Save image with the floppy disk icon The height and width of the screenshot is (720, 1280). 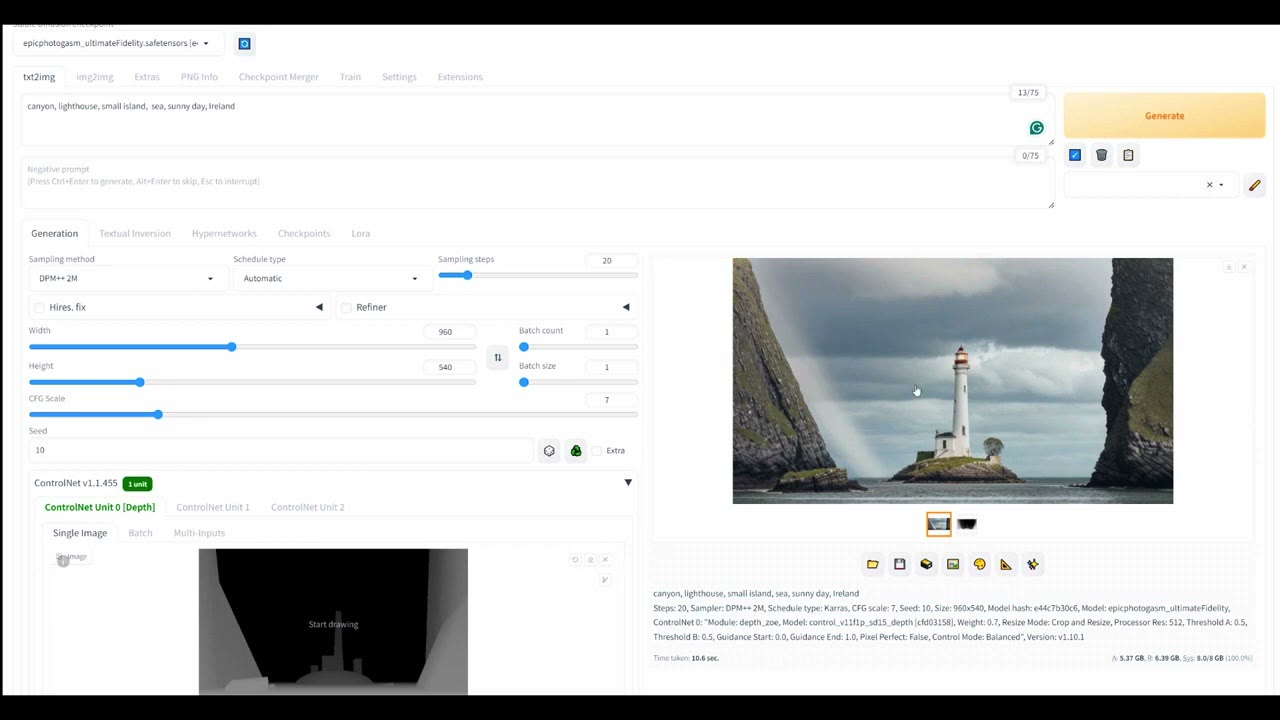pos(900,564)
